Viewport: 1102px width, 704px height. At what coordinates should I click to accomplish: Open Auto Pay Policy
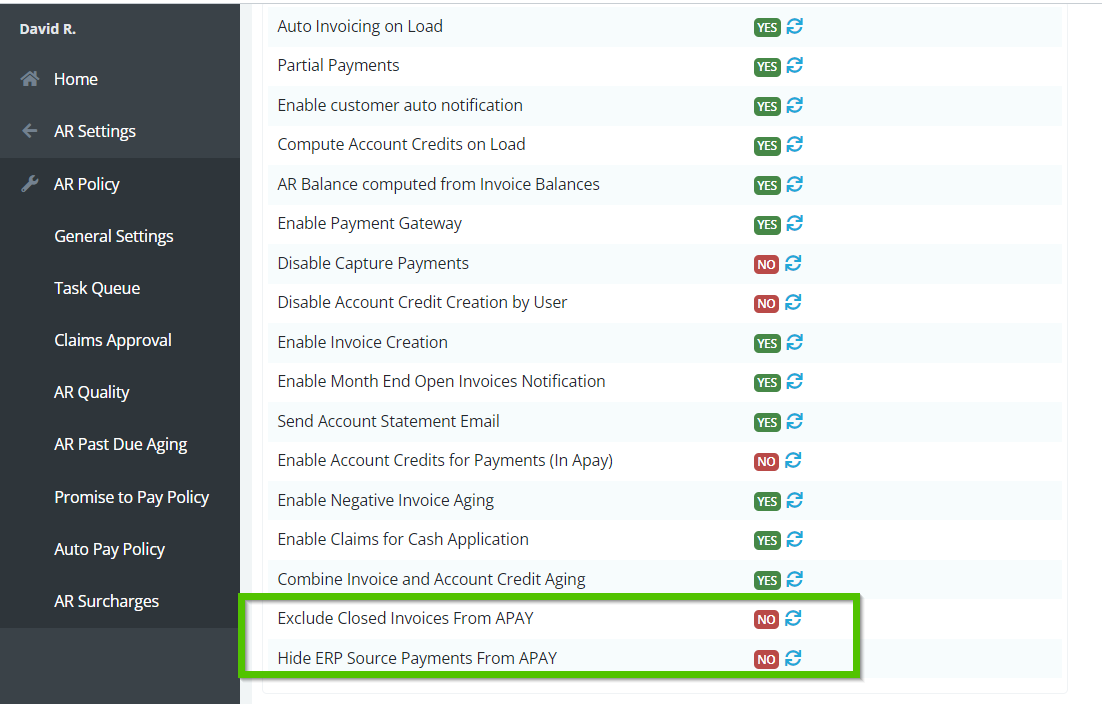click(109, 549)
